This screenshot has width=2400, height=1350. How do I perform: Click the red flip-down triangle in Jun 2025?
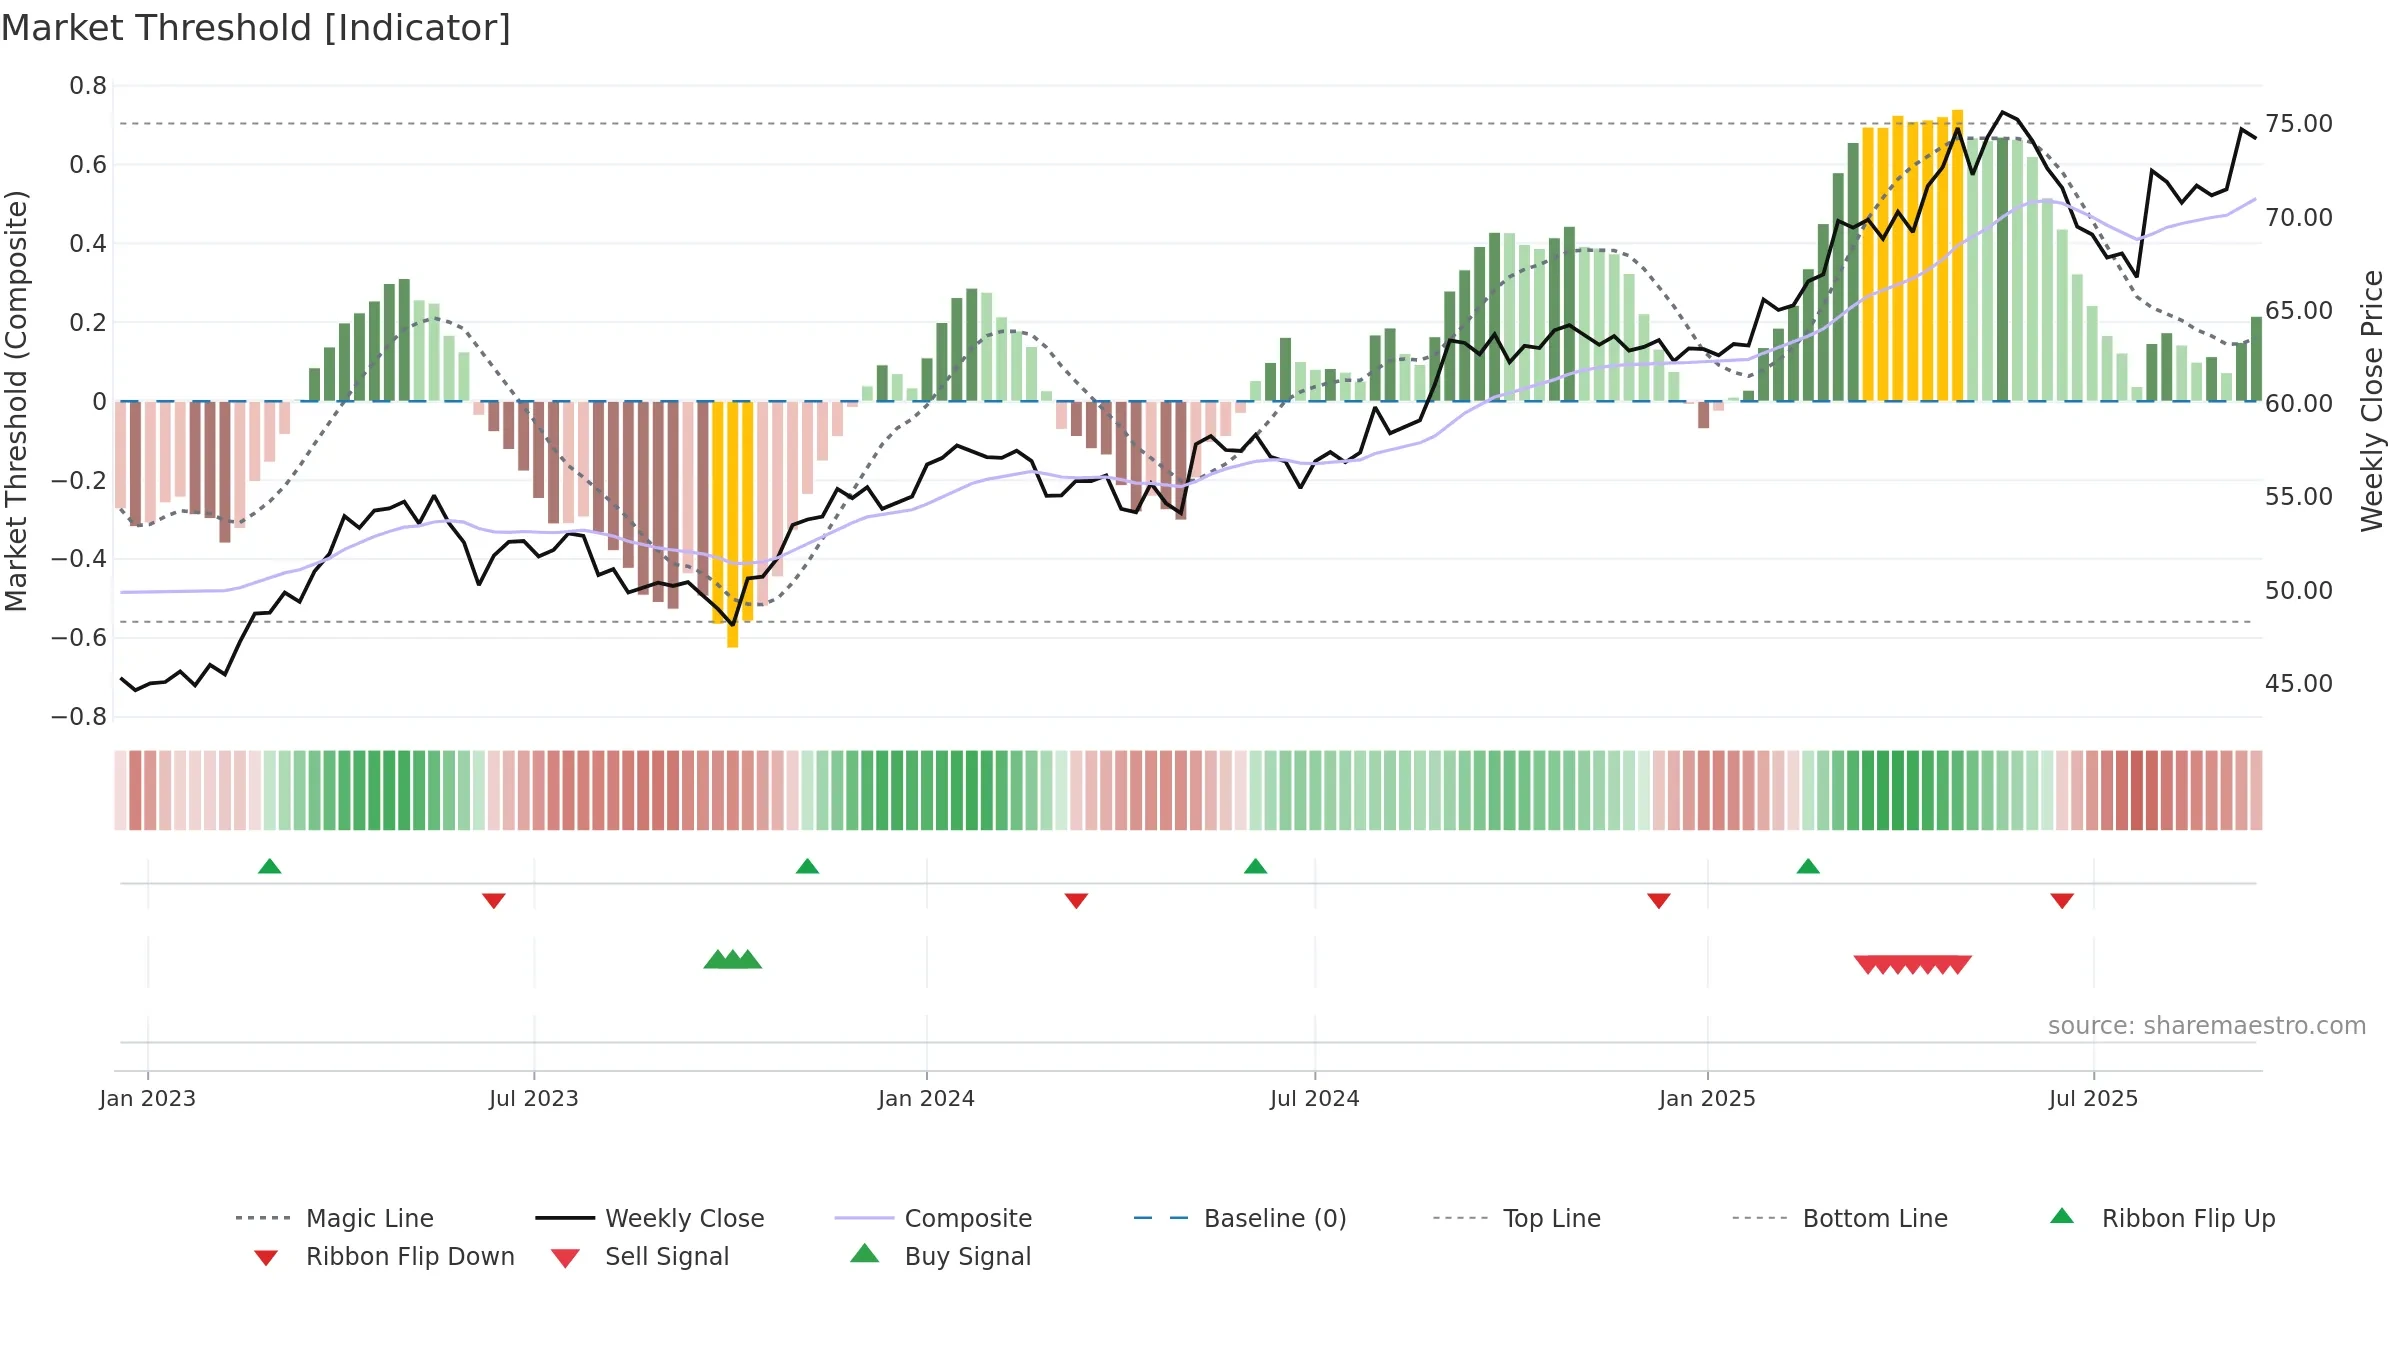tap(2062, 901)
